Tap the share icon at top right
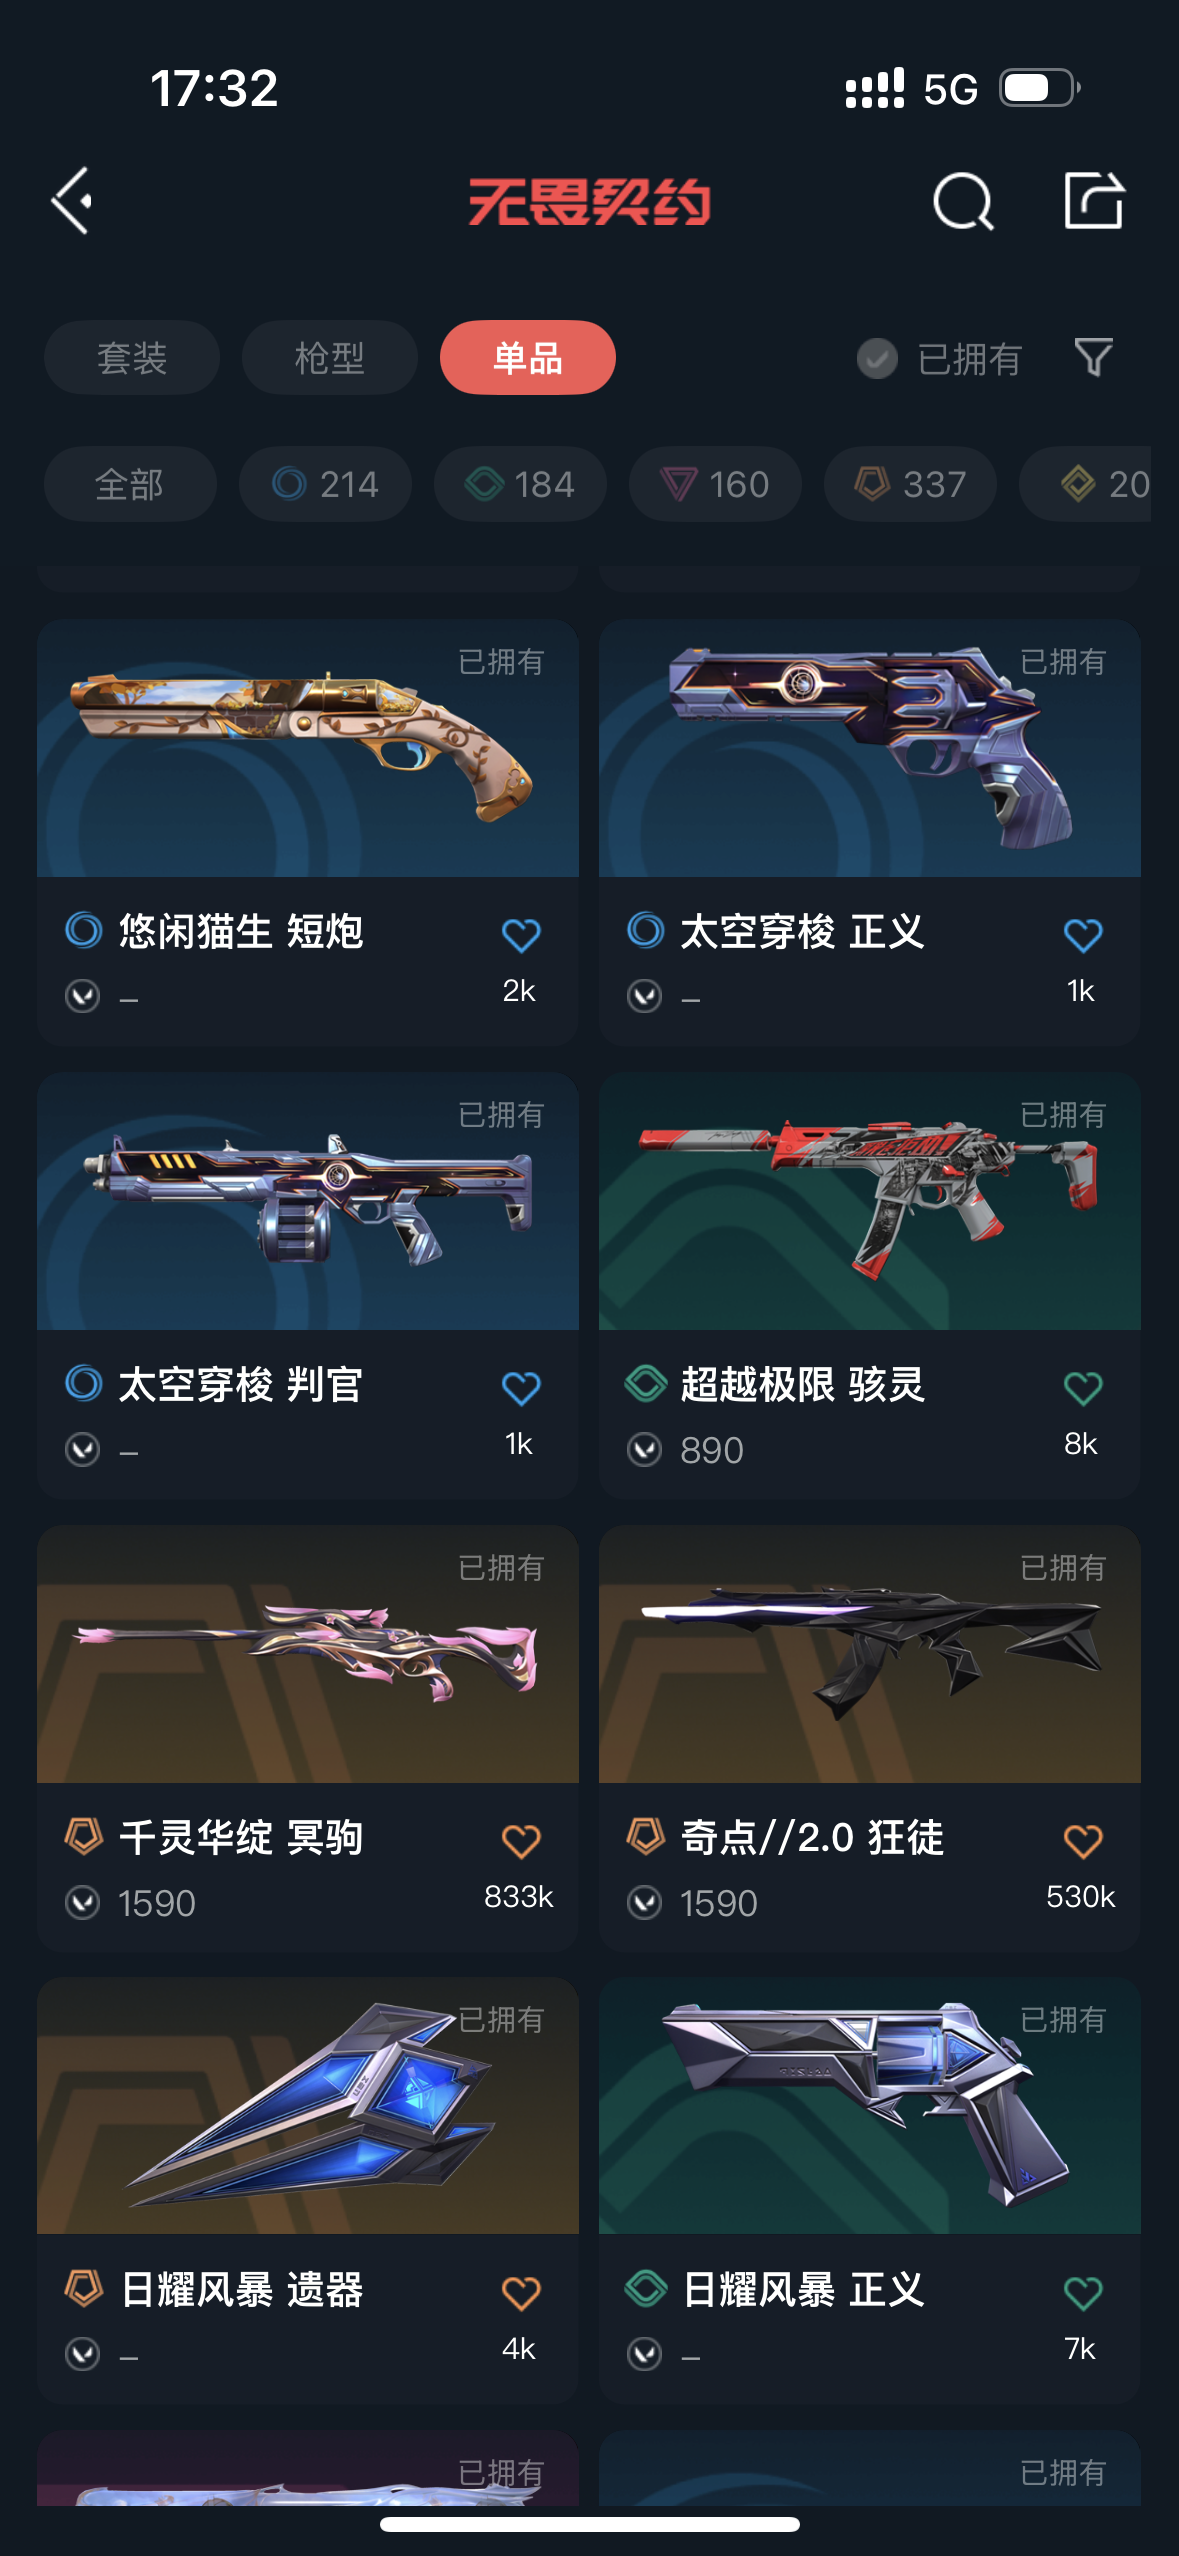 point(1093,200)
